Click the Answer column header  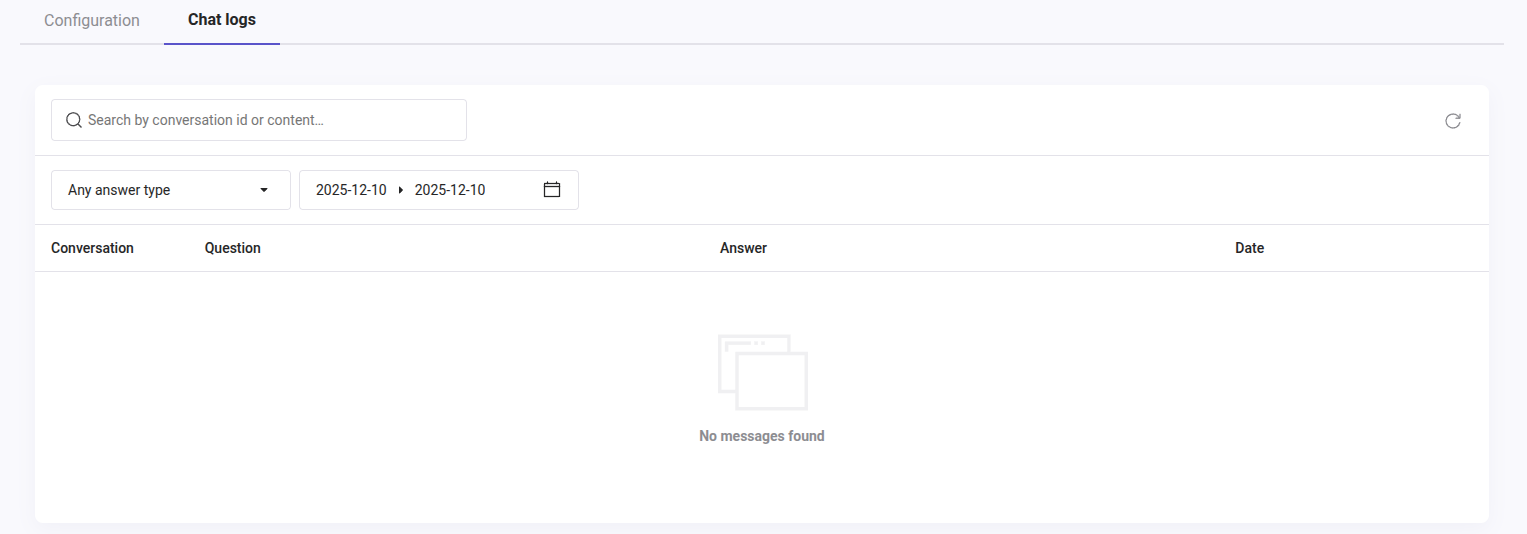[743, 248]
